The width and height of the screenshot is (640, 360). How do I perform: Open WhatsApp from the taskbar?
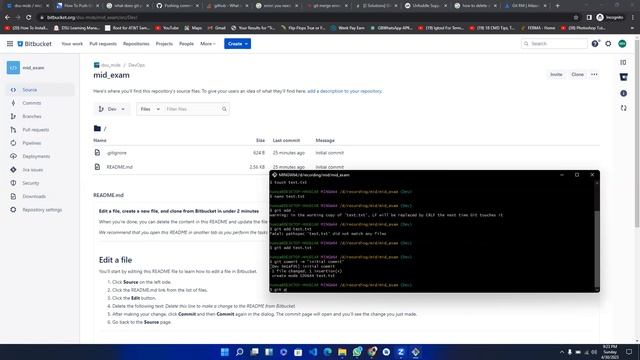click(357, 352)
